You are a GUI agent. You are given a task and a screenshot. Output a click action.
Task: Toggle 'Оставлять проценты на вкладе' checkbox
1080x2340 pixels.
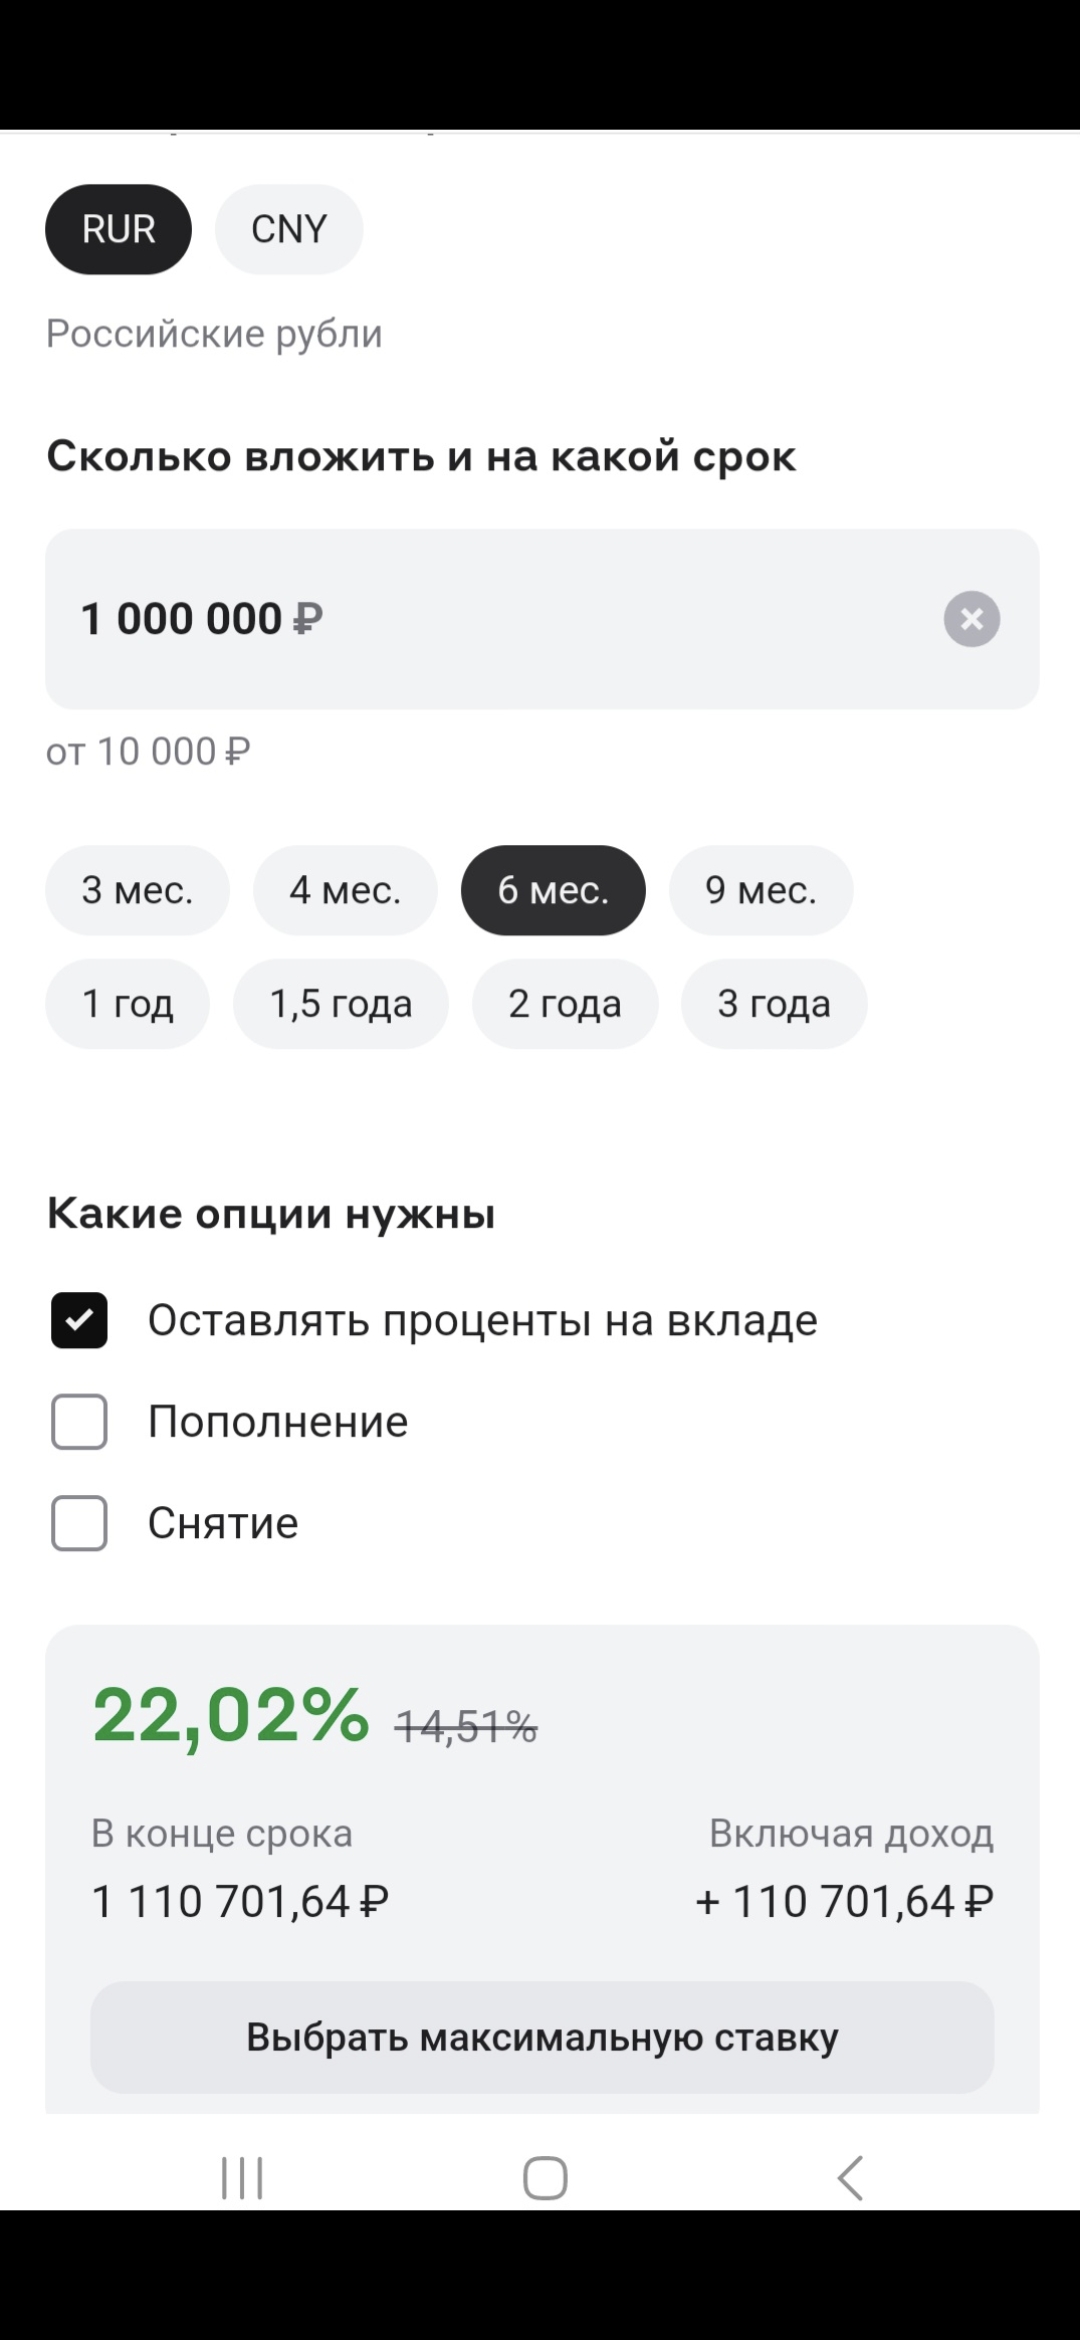[x=80, y=1321]
